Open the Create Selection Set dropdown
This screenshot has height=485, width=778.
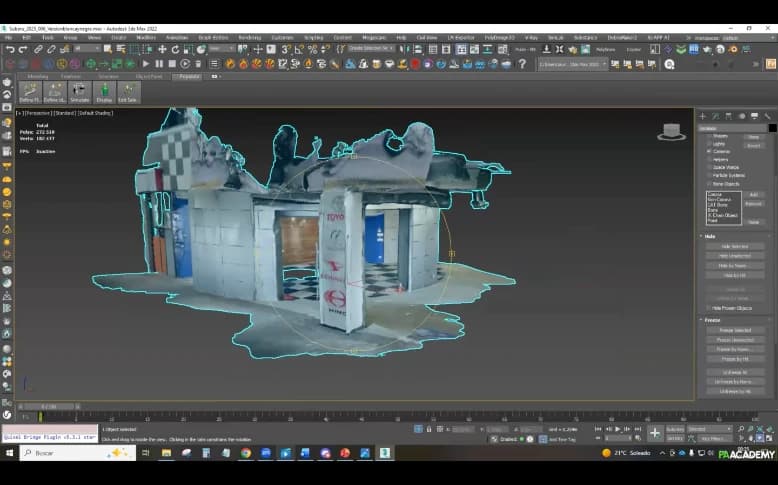point(371,49)
